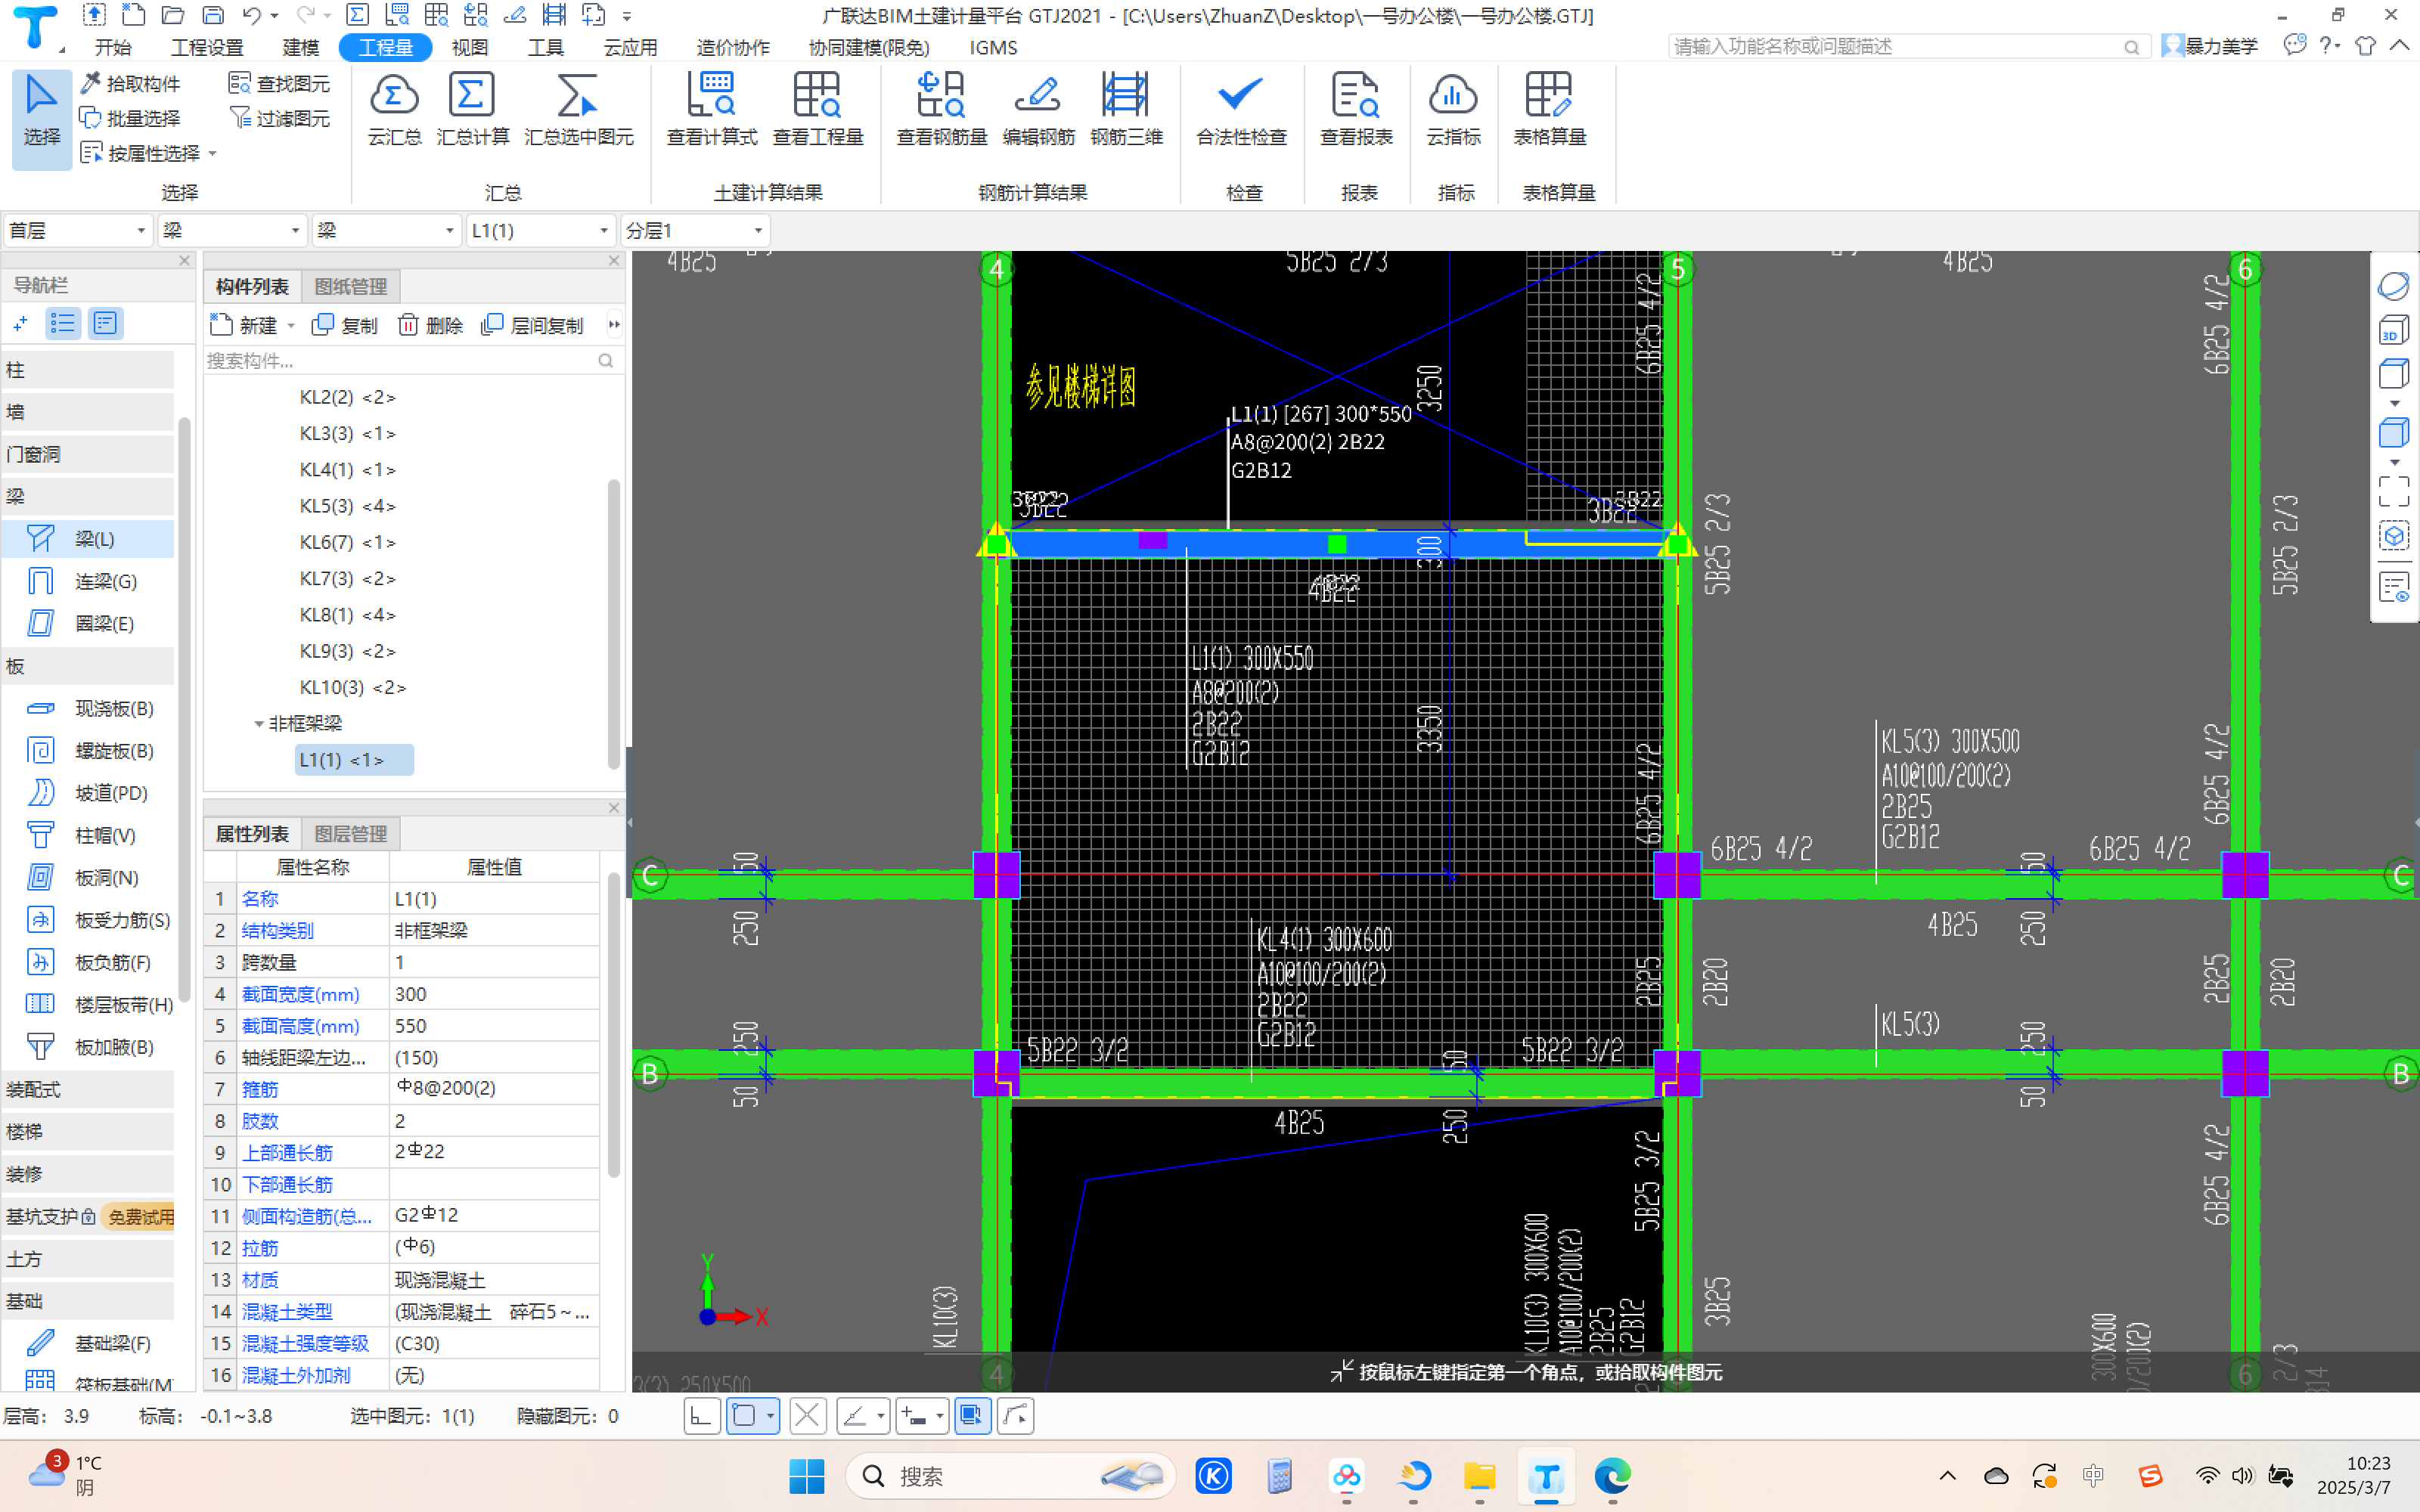Screen dimensions: 2420x1512
Task: Open 表格算量 tool
Action: (1549, 110)
